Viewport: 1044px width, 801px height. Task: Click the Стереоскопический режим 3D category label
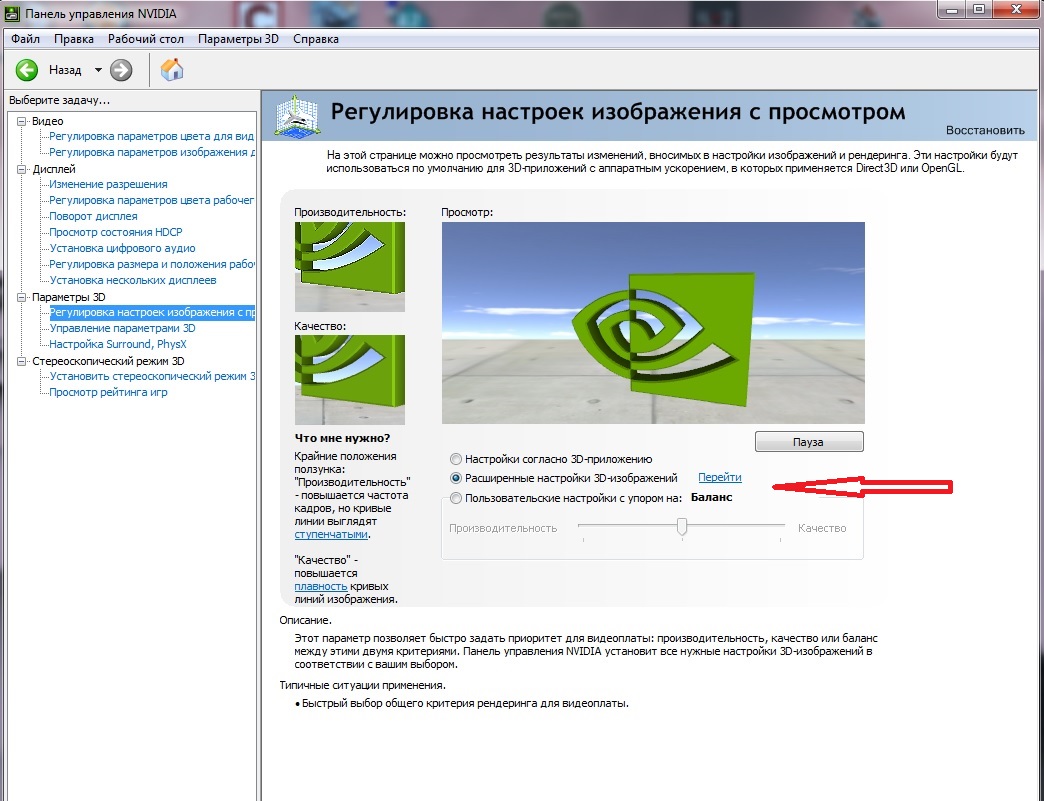[109, 361]
